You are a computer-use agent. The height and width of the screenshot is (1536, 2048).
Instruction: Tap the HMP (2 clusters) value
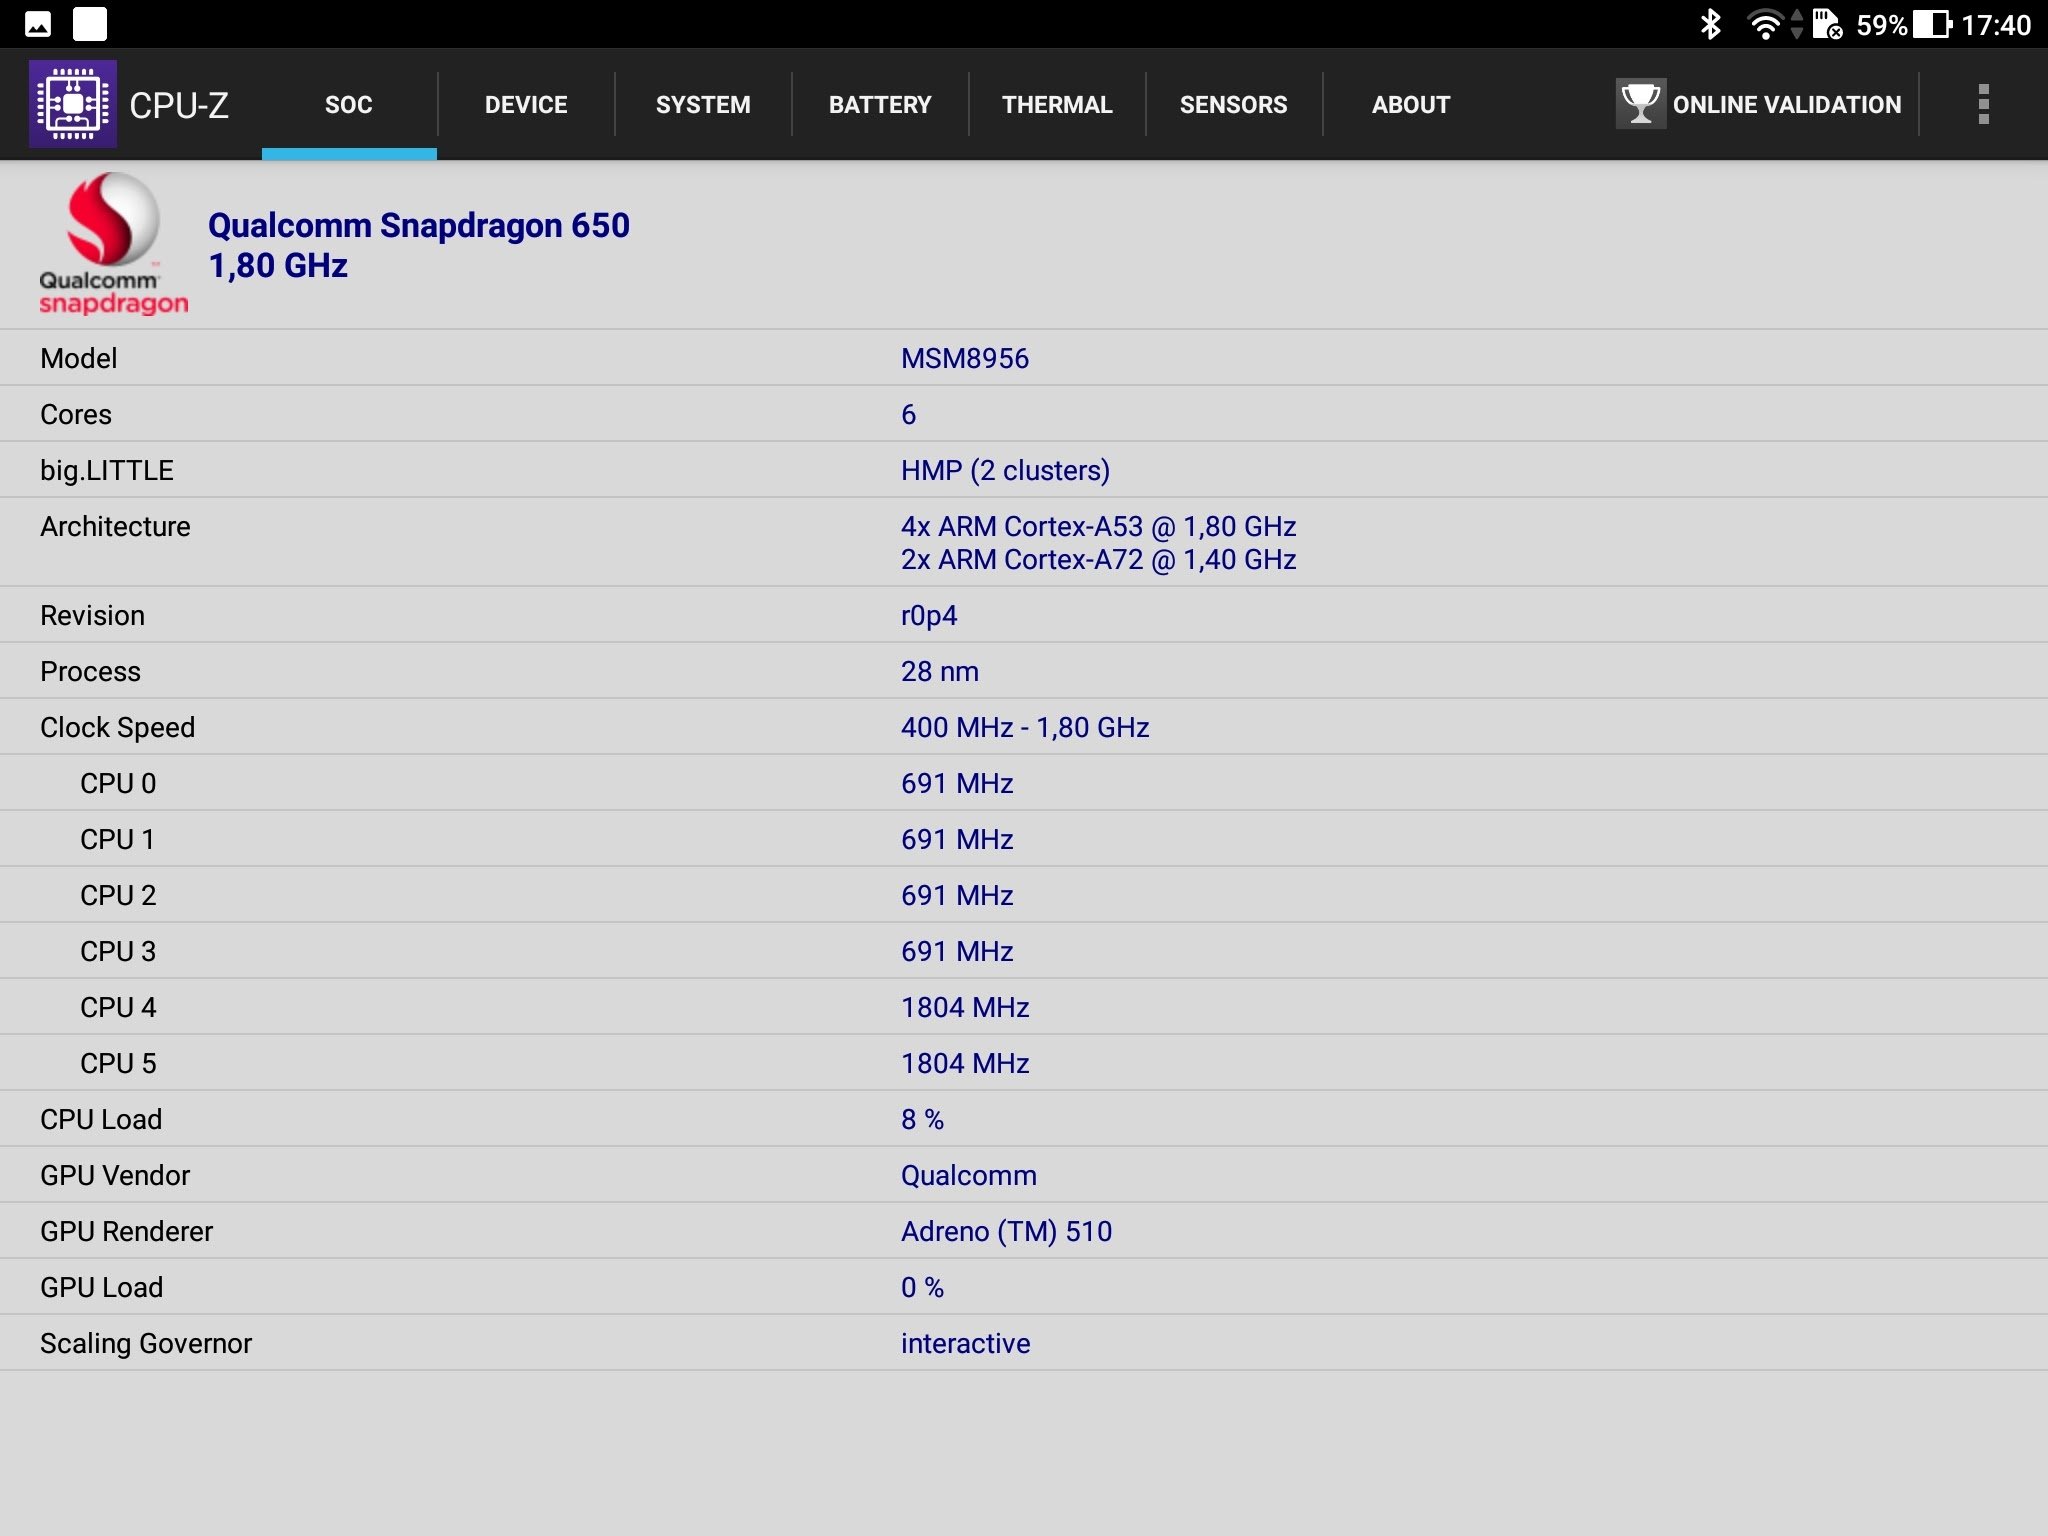pos(1005,470)
